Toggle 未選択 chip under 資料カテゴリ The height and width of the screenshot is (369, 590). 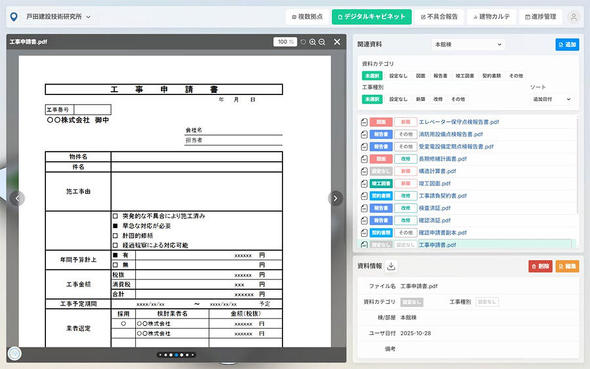point(372,76)
